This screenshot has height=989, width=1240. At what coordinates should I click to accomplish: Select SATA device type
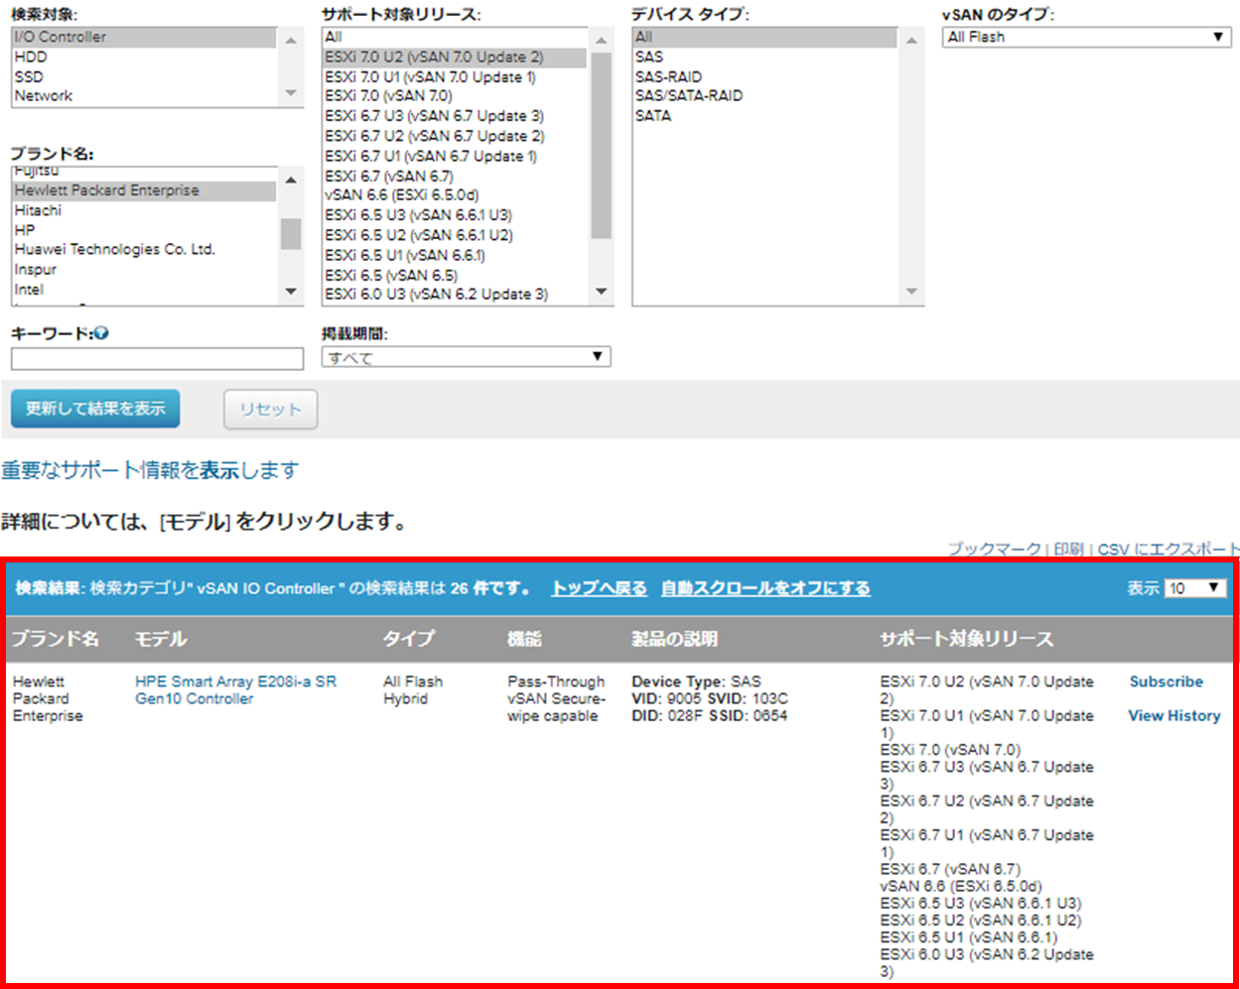click(765, 116)
